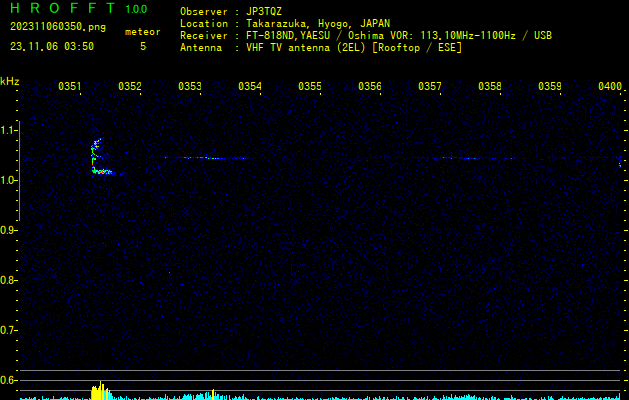This screenshot has height=400, width=629.
Task: Select the 202311060350.png filename label
Action: click(57, 28)
